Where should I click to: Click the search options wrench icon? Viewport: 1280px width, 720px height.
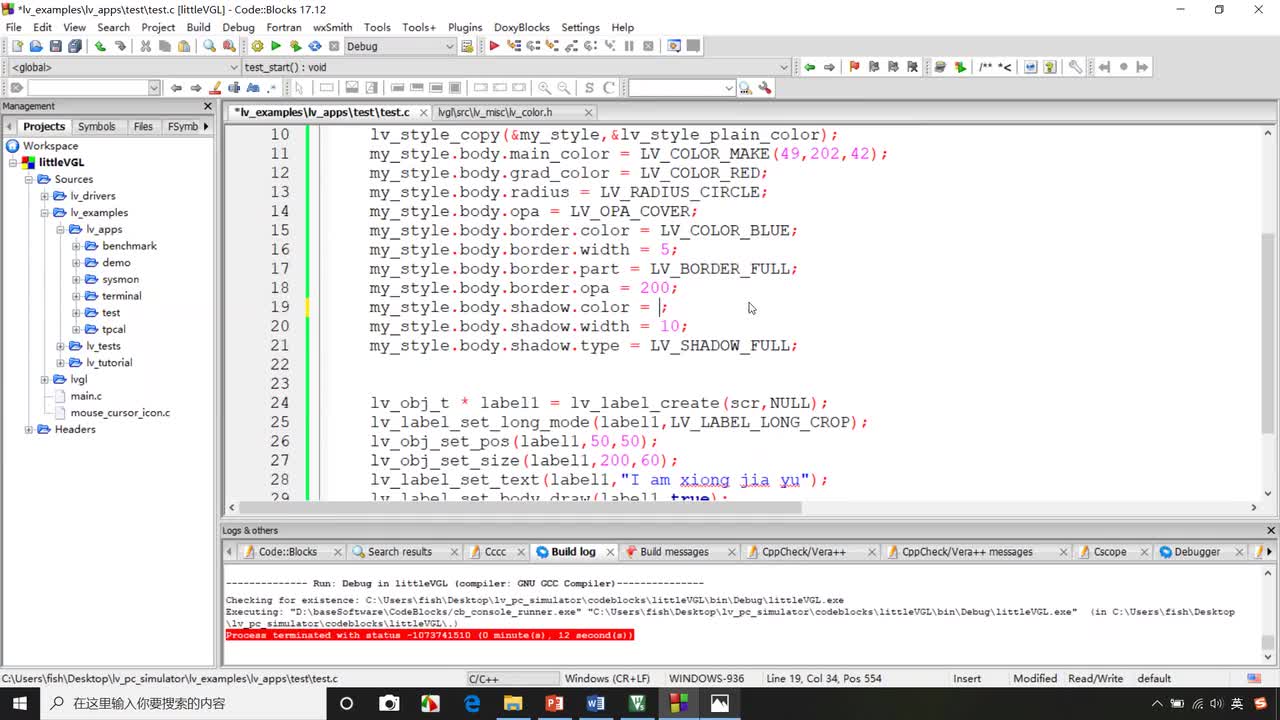coord(765,88)
